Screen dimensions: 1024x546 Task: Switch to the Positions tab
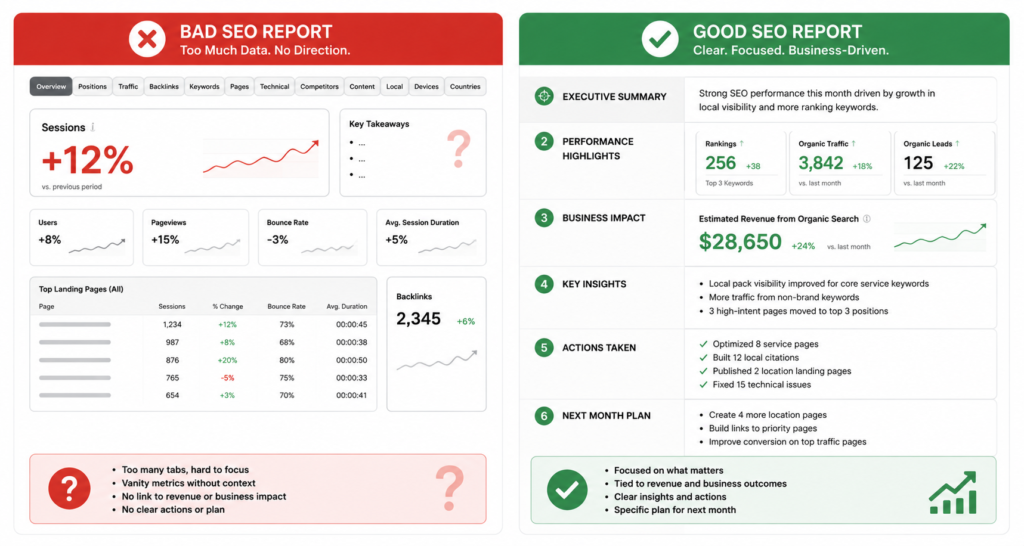92,86
